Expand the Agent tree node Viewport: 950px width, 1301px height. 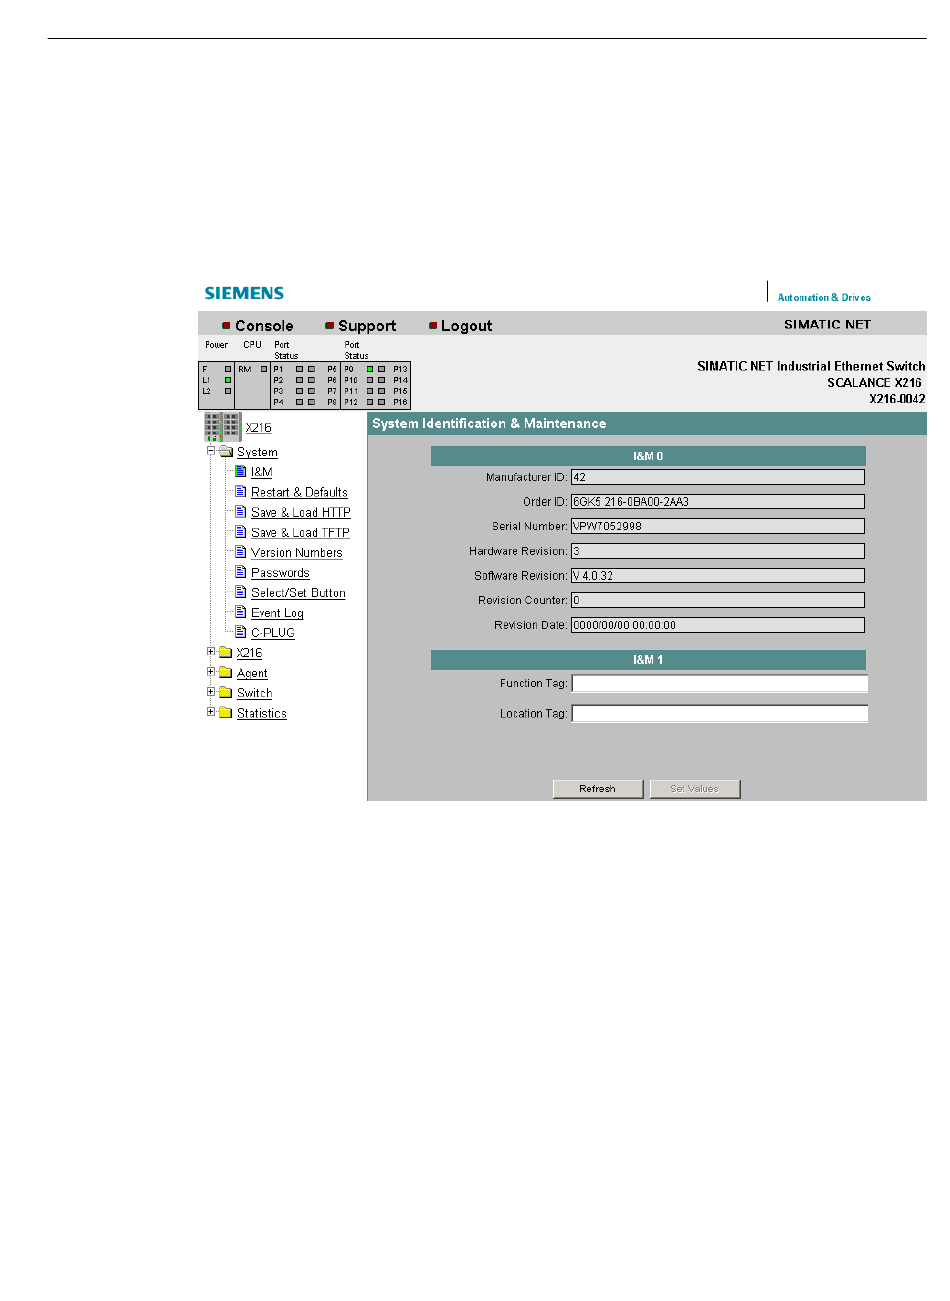point(211,672)
